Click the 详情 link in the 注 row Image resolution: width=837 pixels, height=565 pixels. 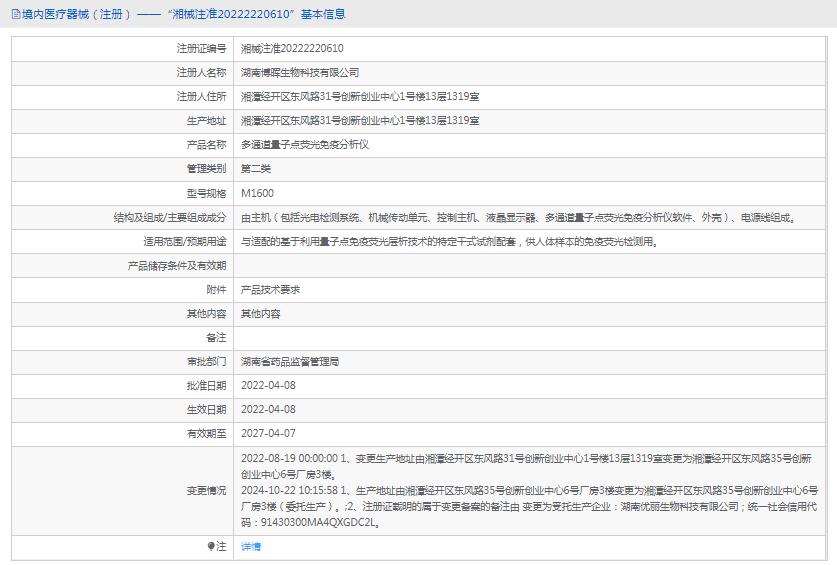(x=251, y=546)
